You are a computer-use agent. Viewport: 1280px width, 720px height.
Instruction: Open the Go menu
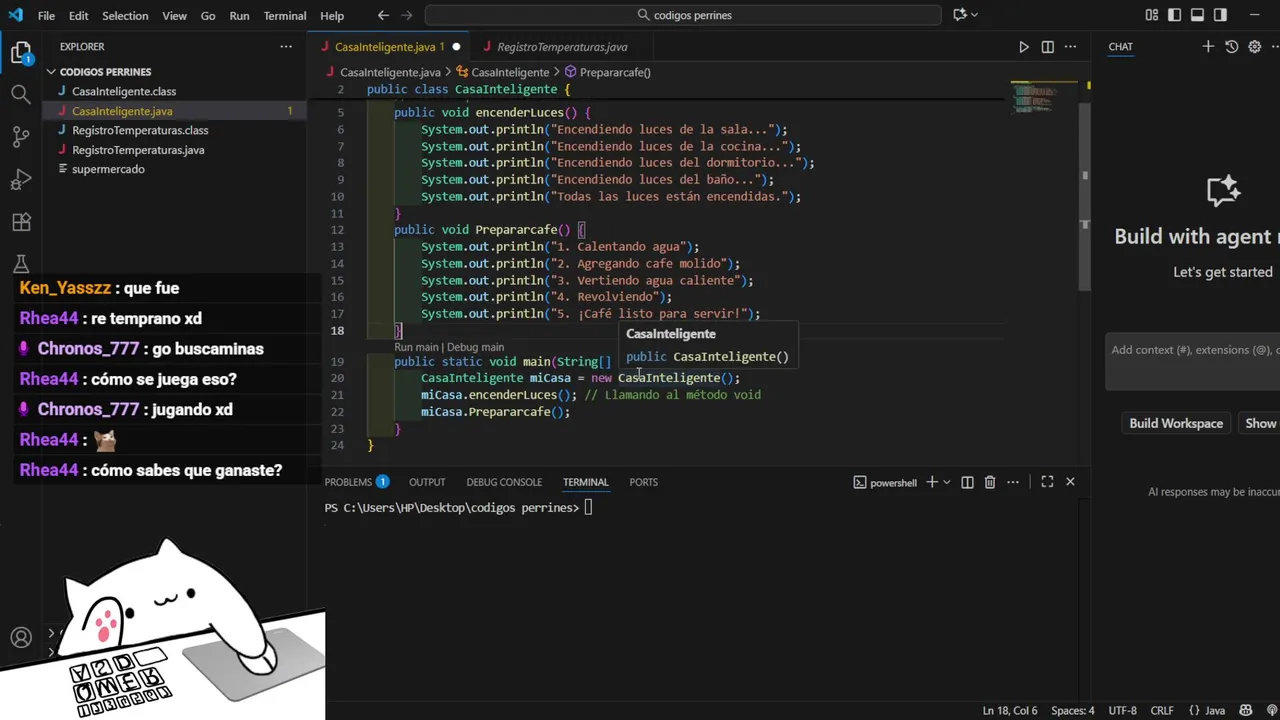(208, 16)
